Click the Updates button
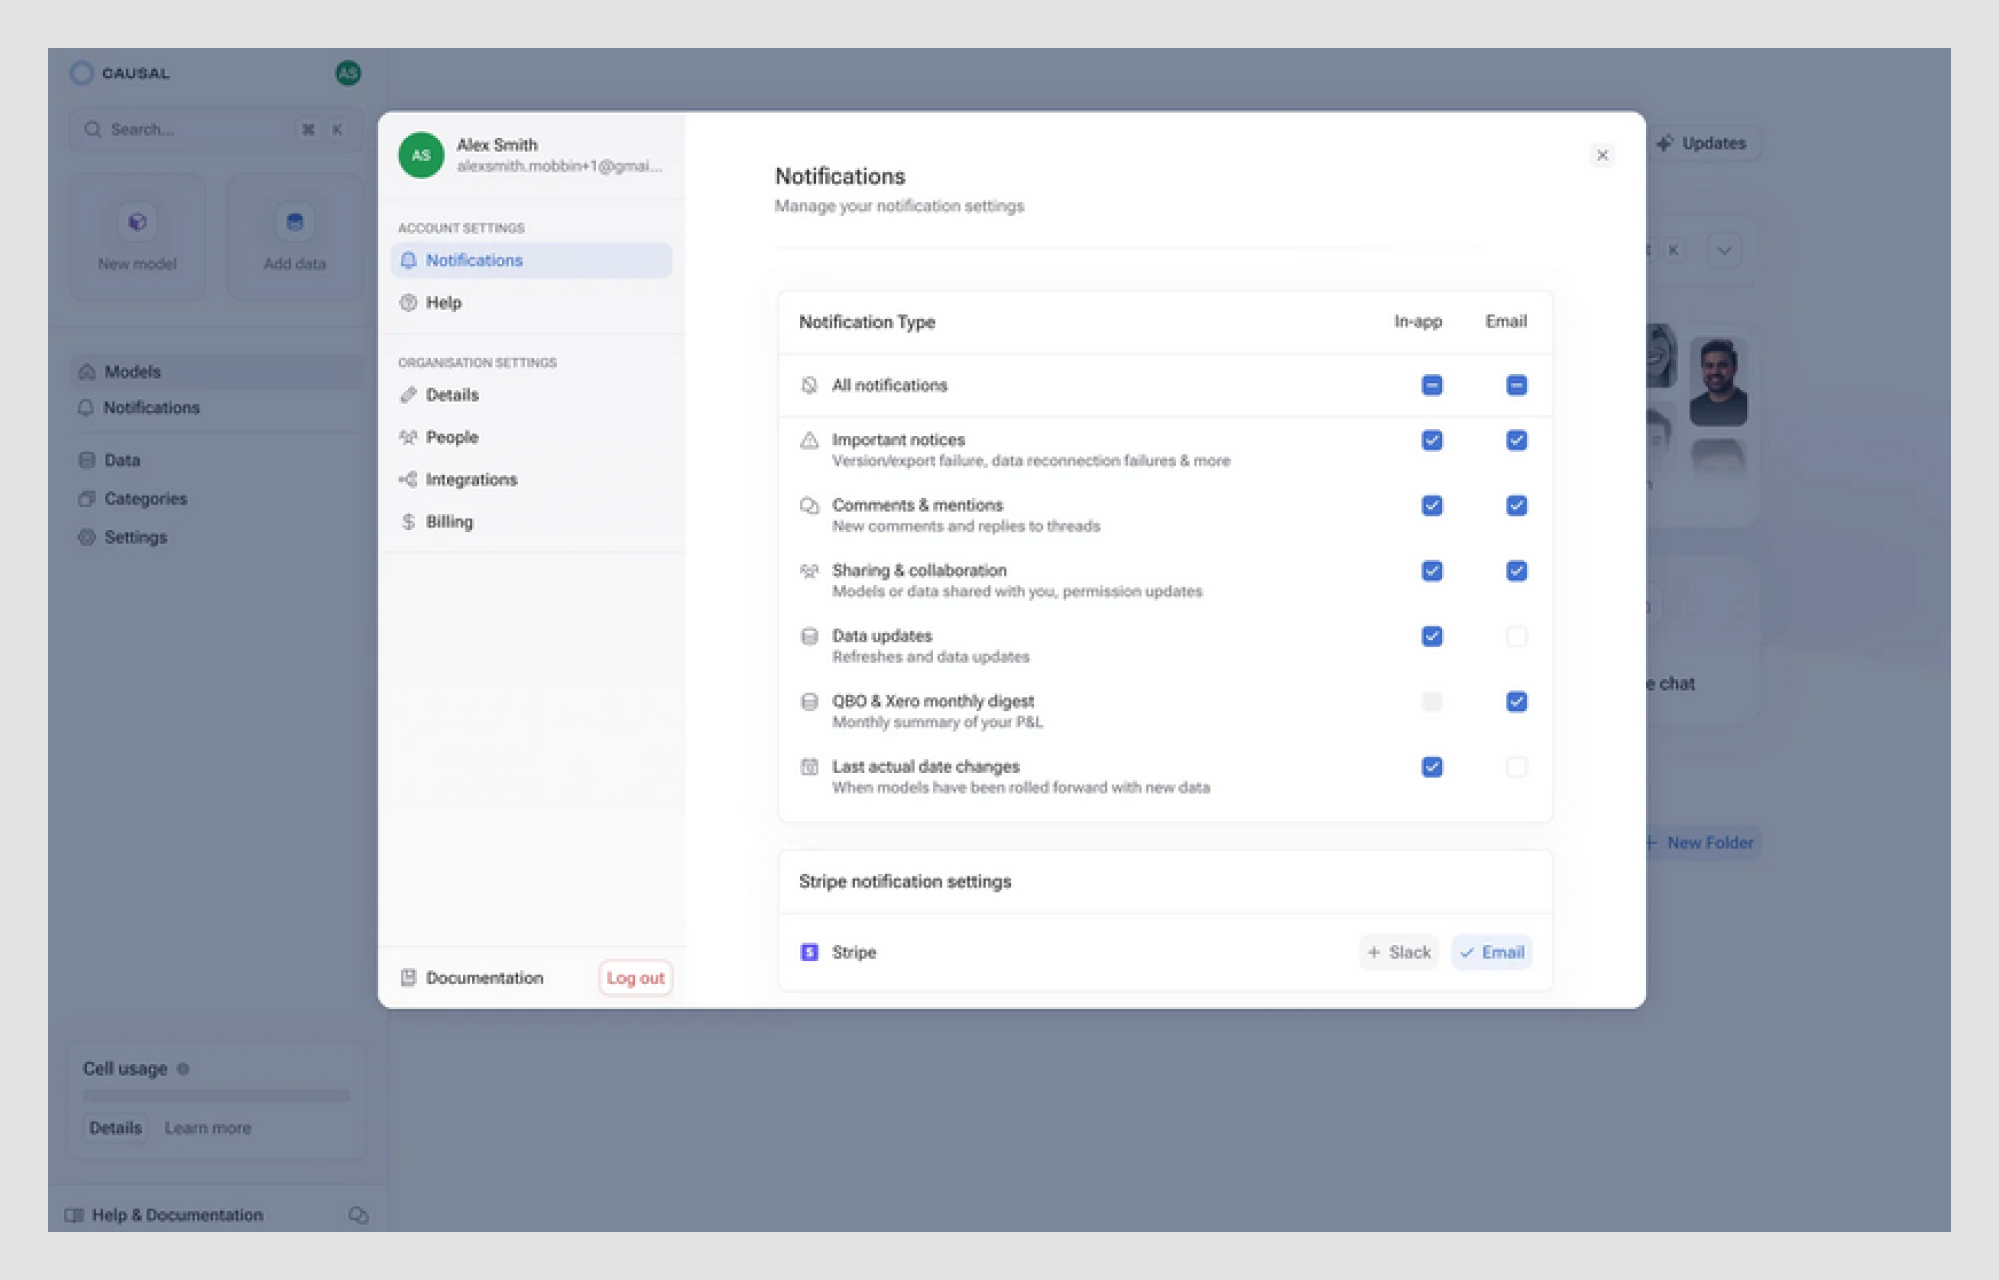 pos(1704,143)
